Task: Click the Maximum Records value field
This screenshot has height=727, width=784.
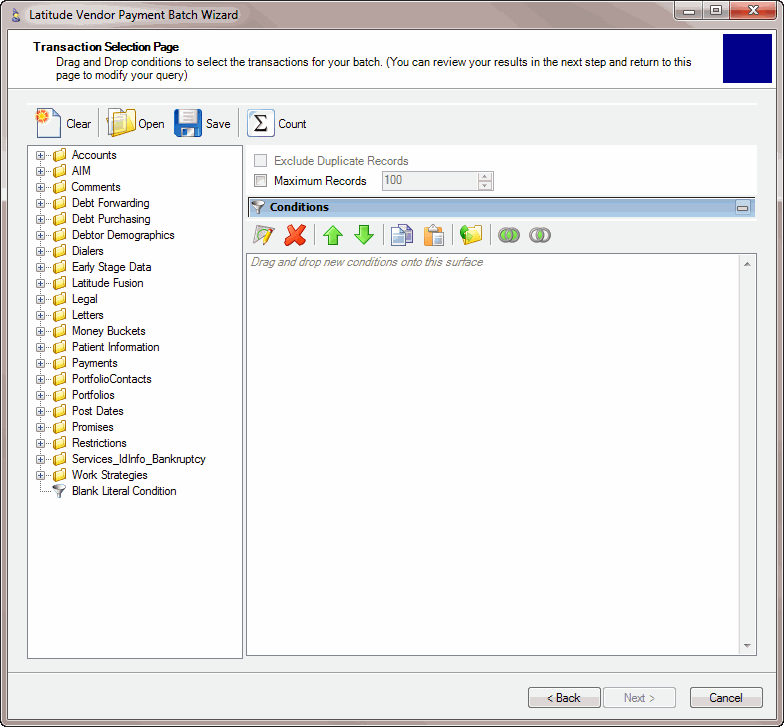Action: tap(430, 180)
